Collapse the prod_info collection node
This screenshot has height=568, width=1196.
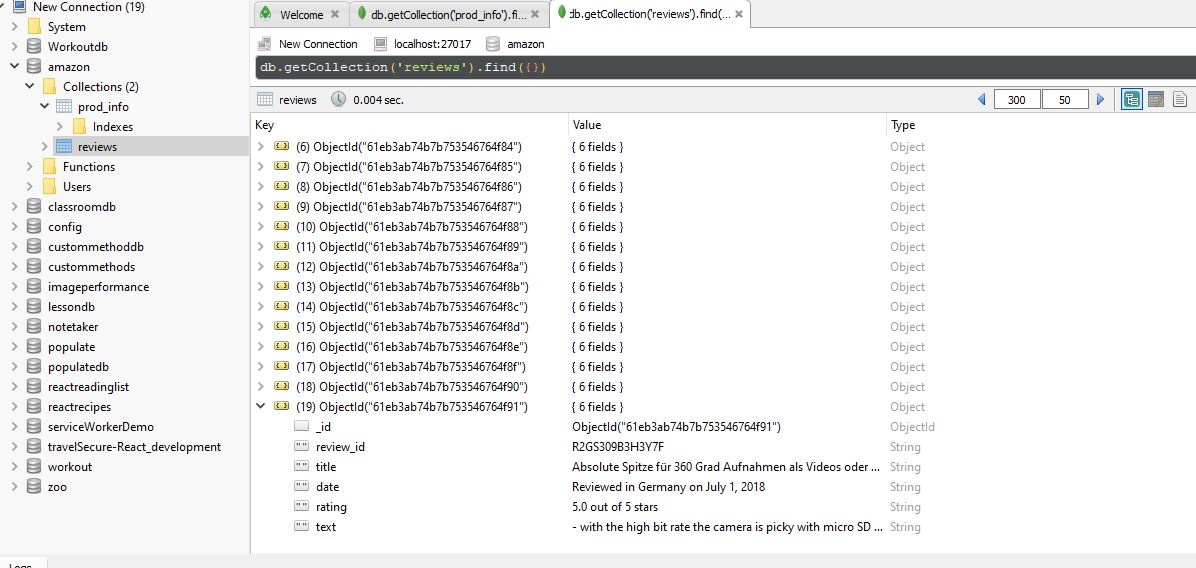point(45,106)
